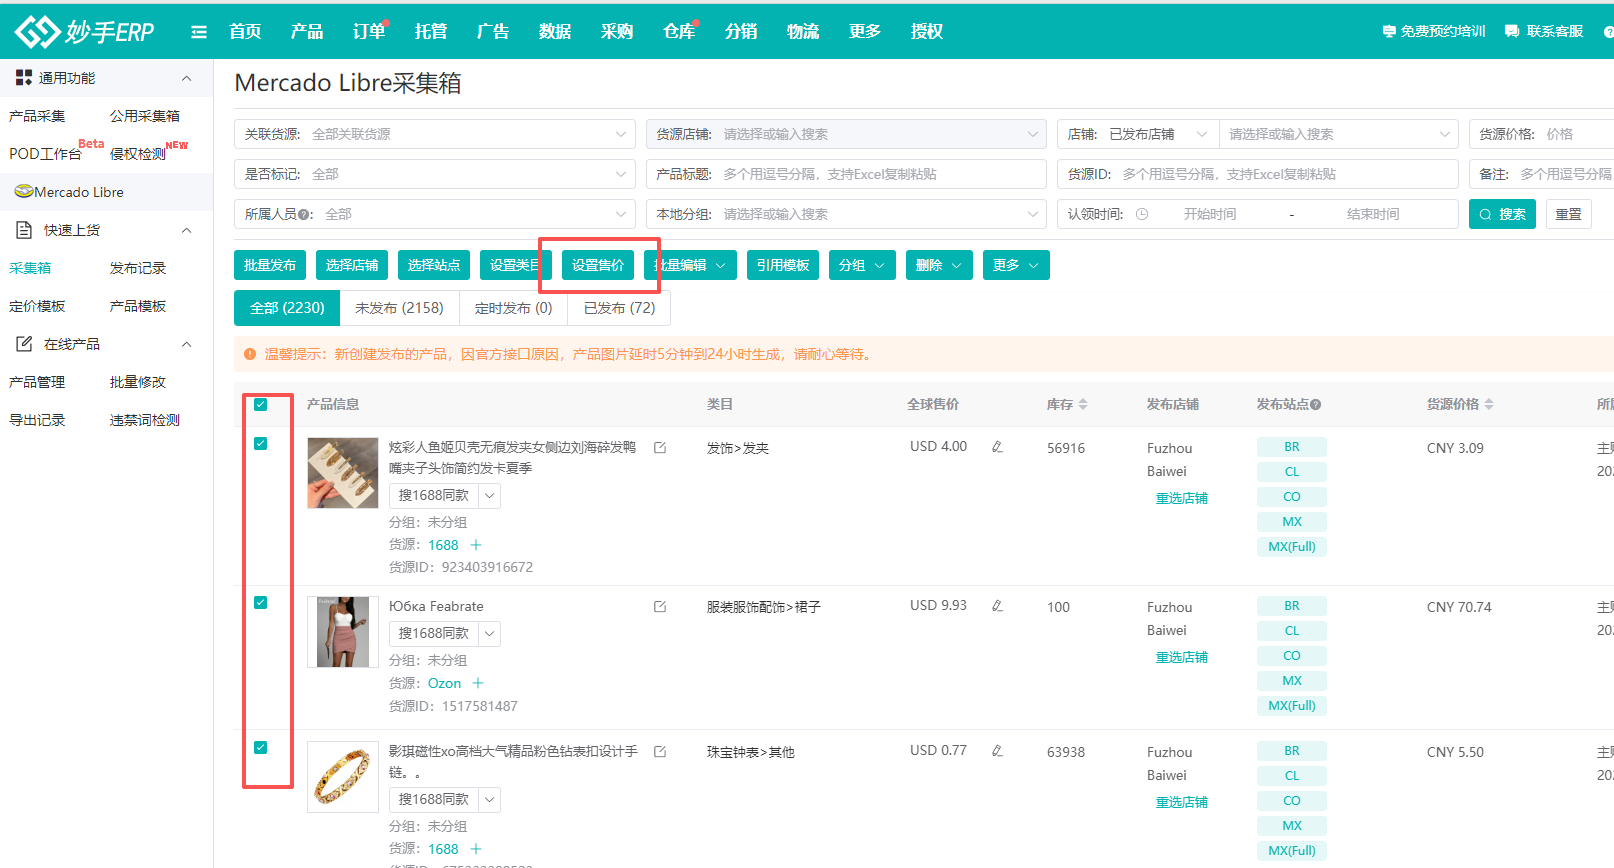The width and height of the screenshot is (1614, 868).
Task: Open the edit icon beside Юбка Feabrate title
Action: click(x=660, y=607)
